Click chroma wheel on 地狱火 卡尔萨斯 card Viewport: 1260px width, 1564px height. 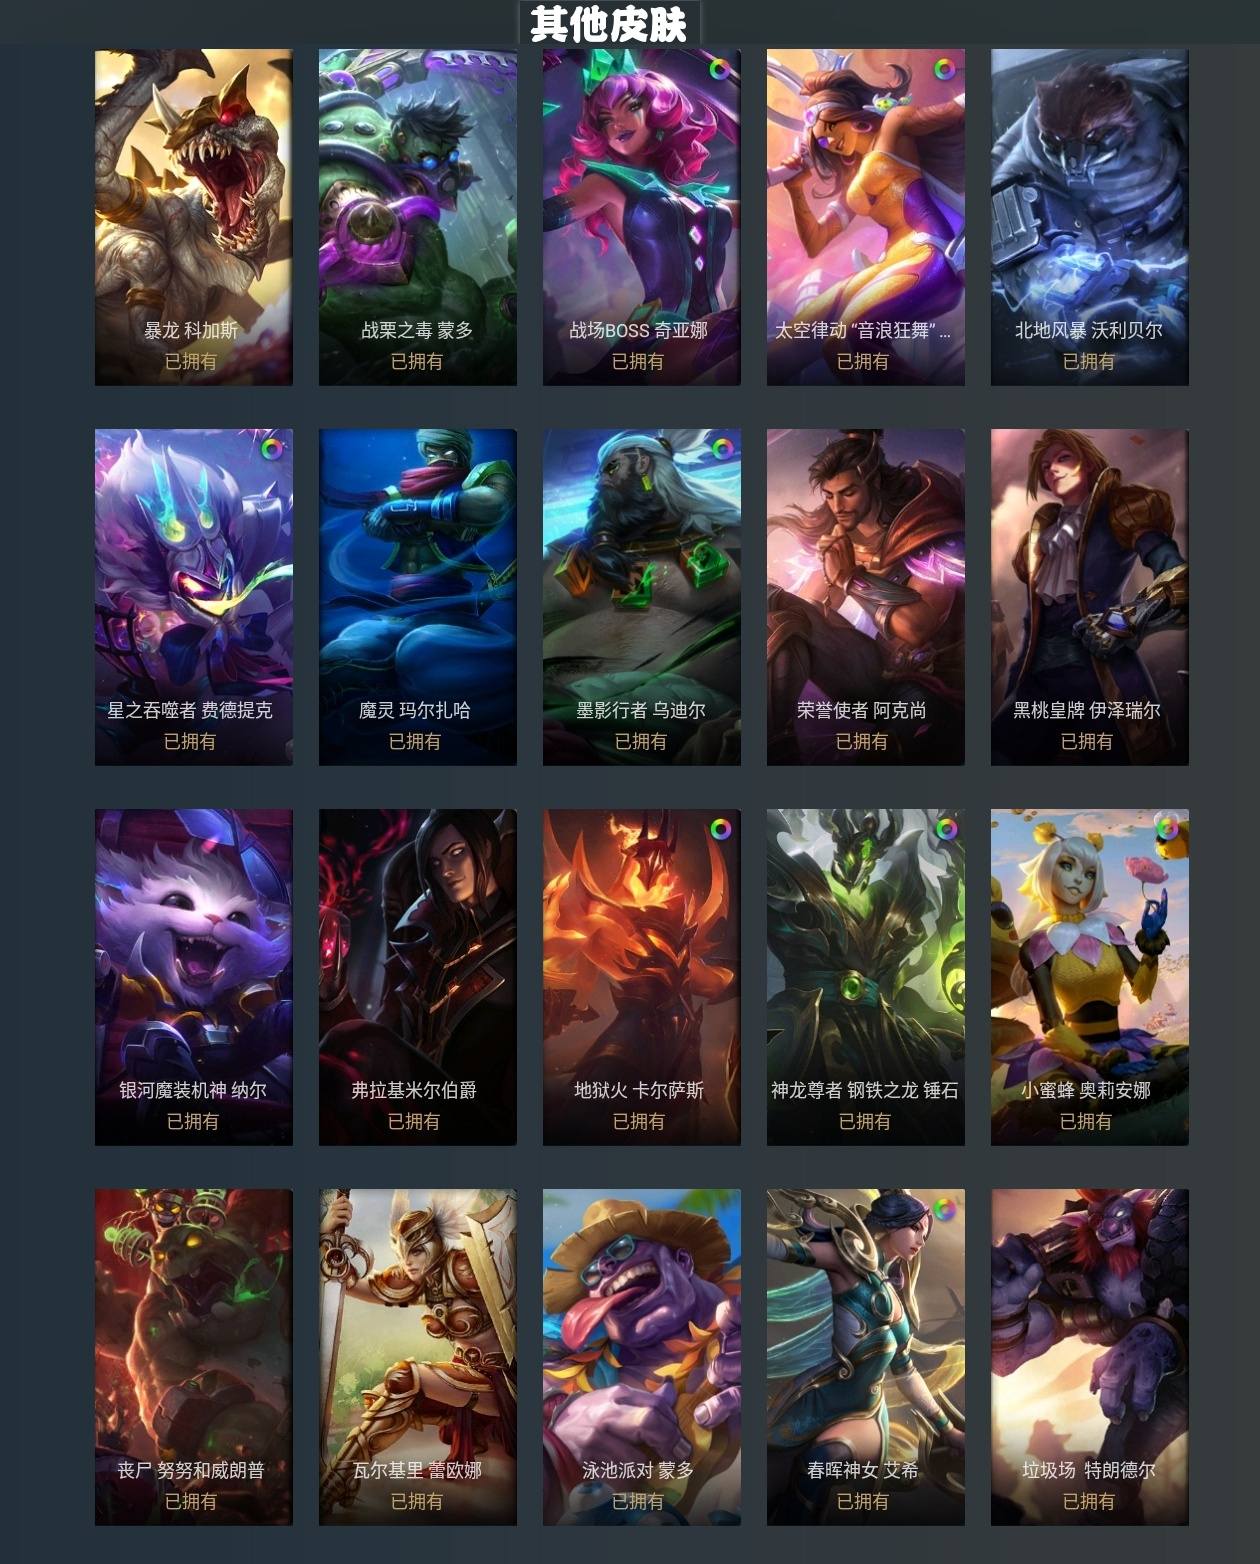coord(720,829)
